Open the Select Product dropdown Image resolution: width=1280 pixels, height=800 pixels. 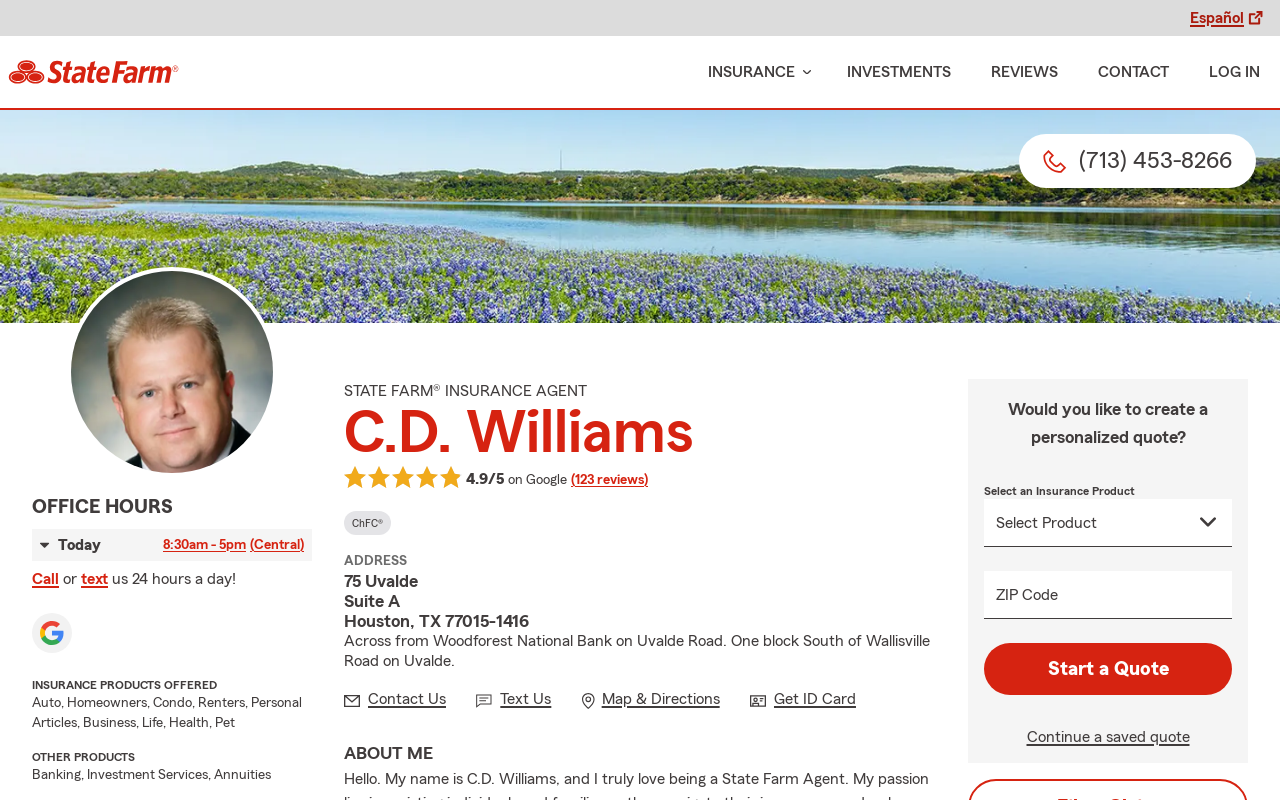pos(1108,523)
